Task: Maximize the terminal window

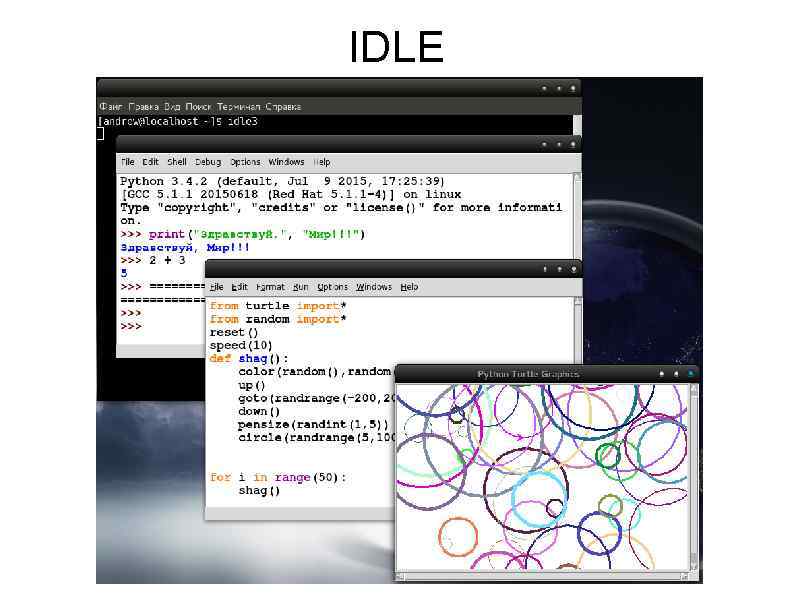Action: [559, 88]
